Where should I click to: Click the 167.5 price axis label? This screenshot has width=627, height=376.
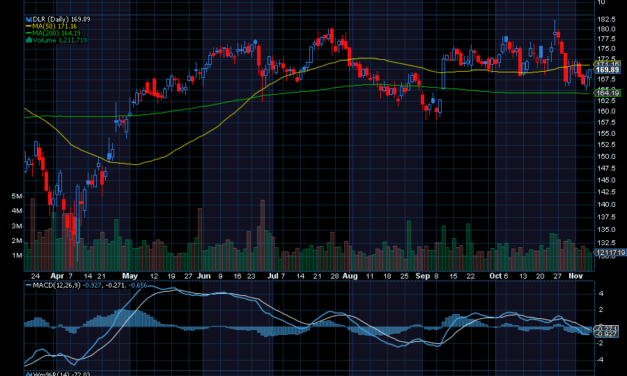click(x=606, y=79)
